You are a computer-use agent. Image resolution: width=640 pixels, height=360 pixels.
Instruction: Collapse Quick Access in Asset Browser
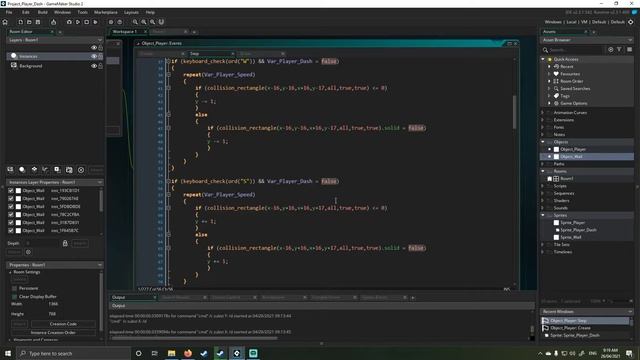click(x=543, y=59)
